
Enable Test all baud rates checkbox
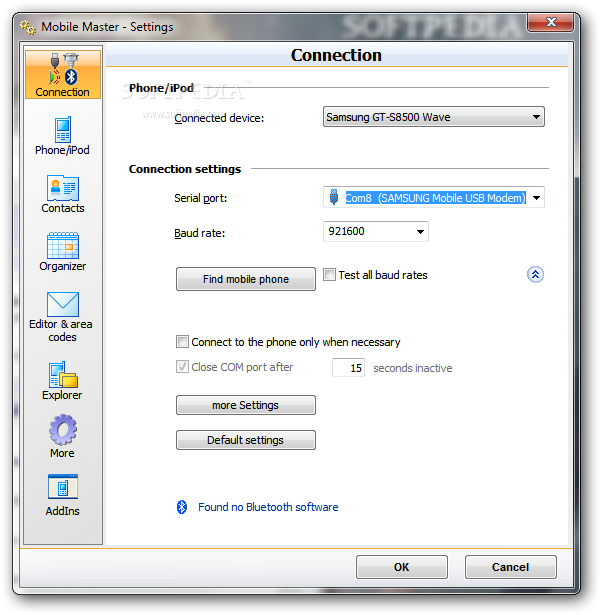329,275
